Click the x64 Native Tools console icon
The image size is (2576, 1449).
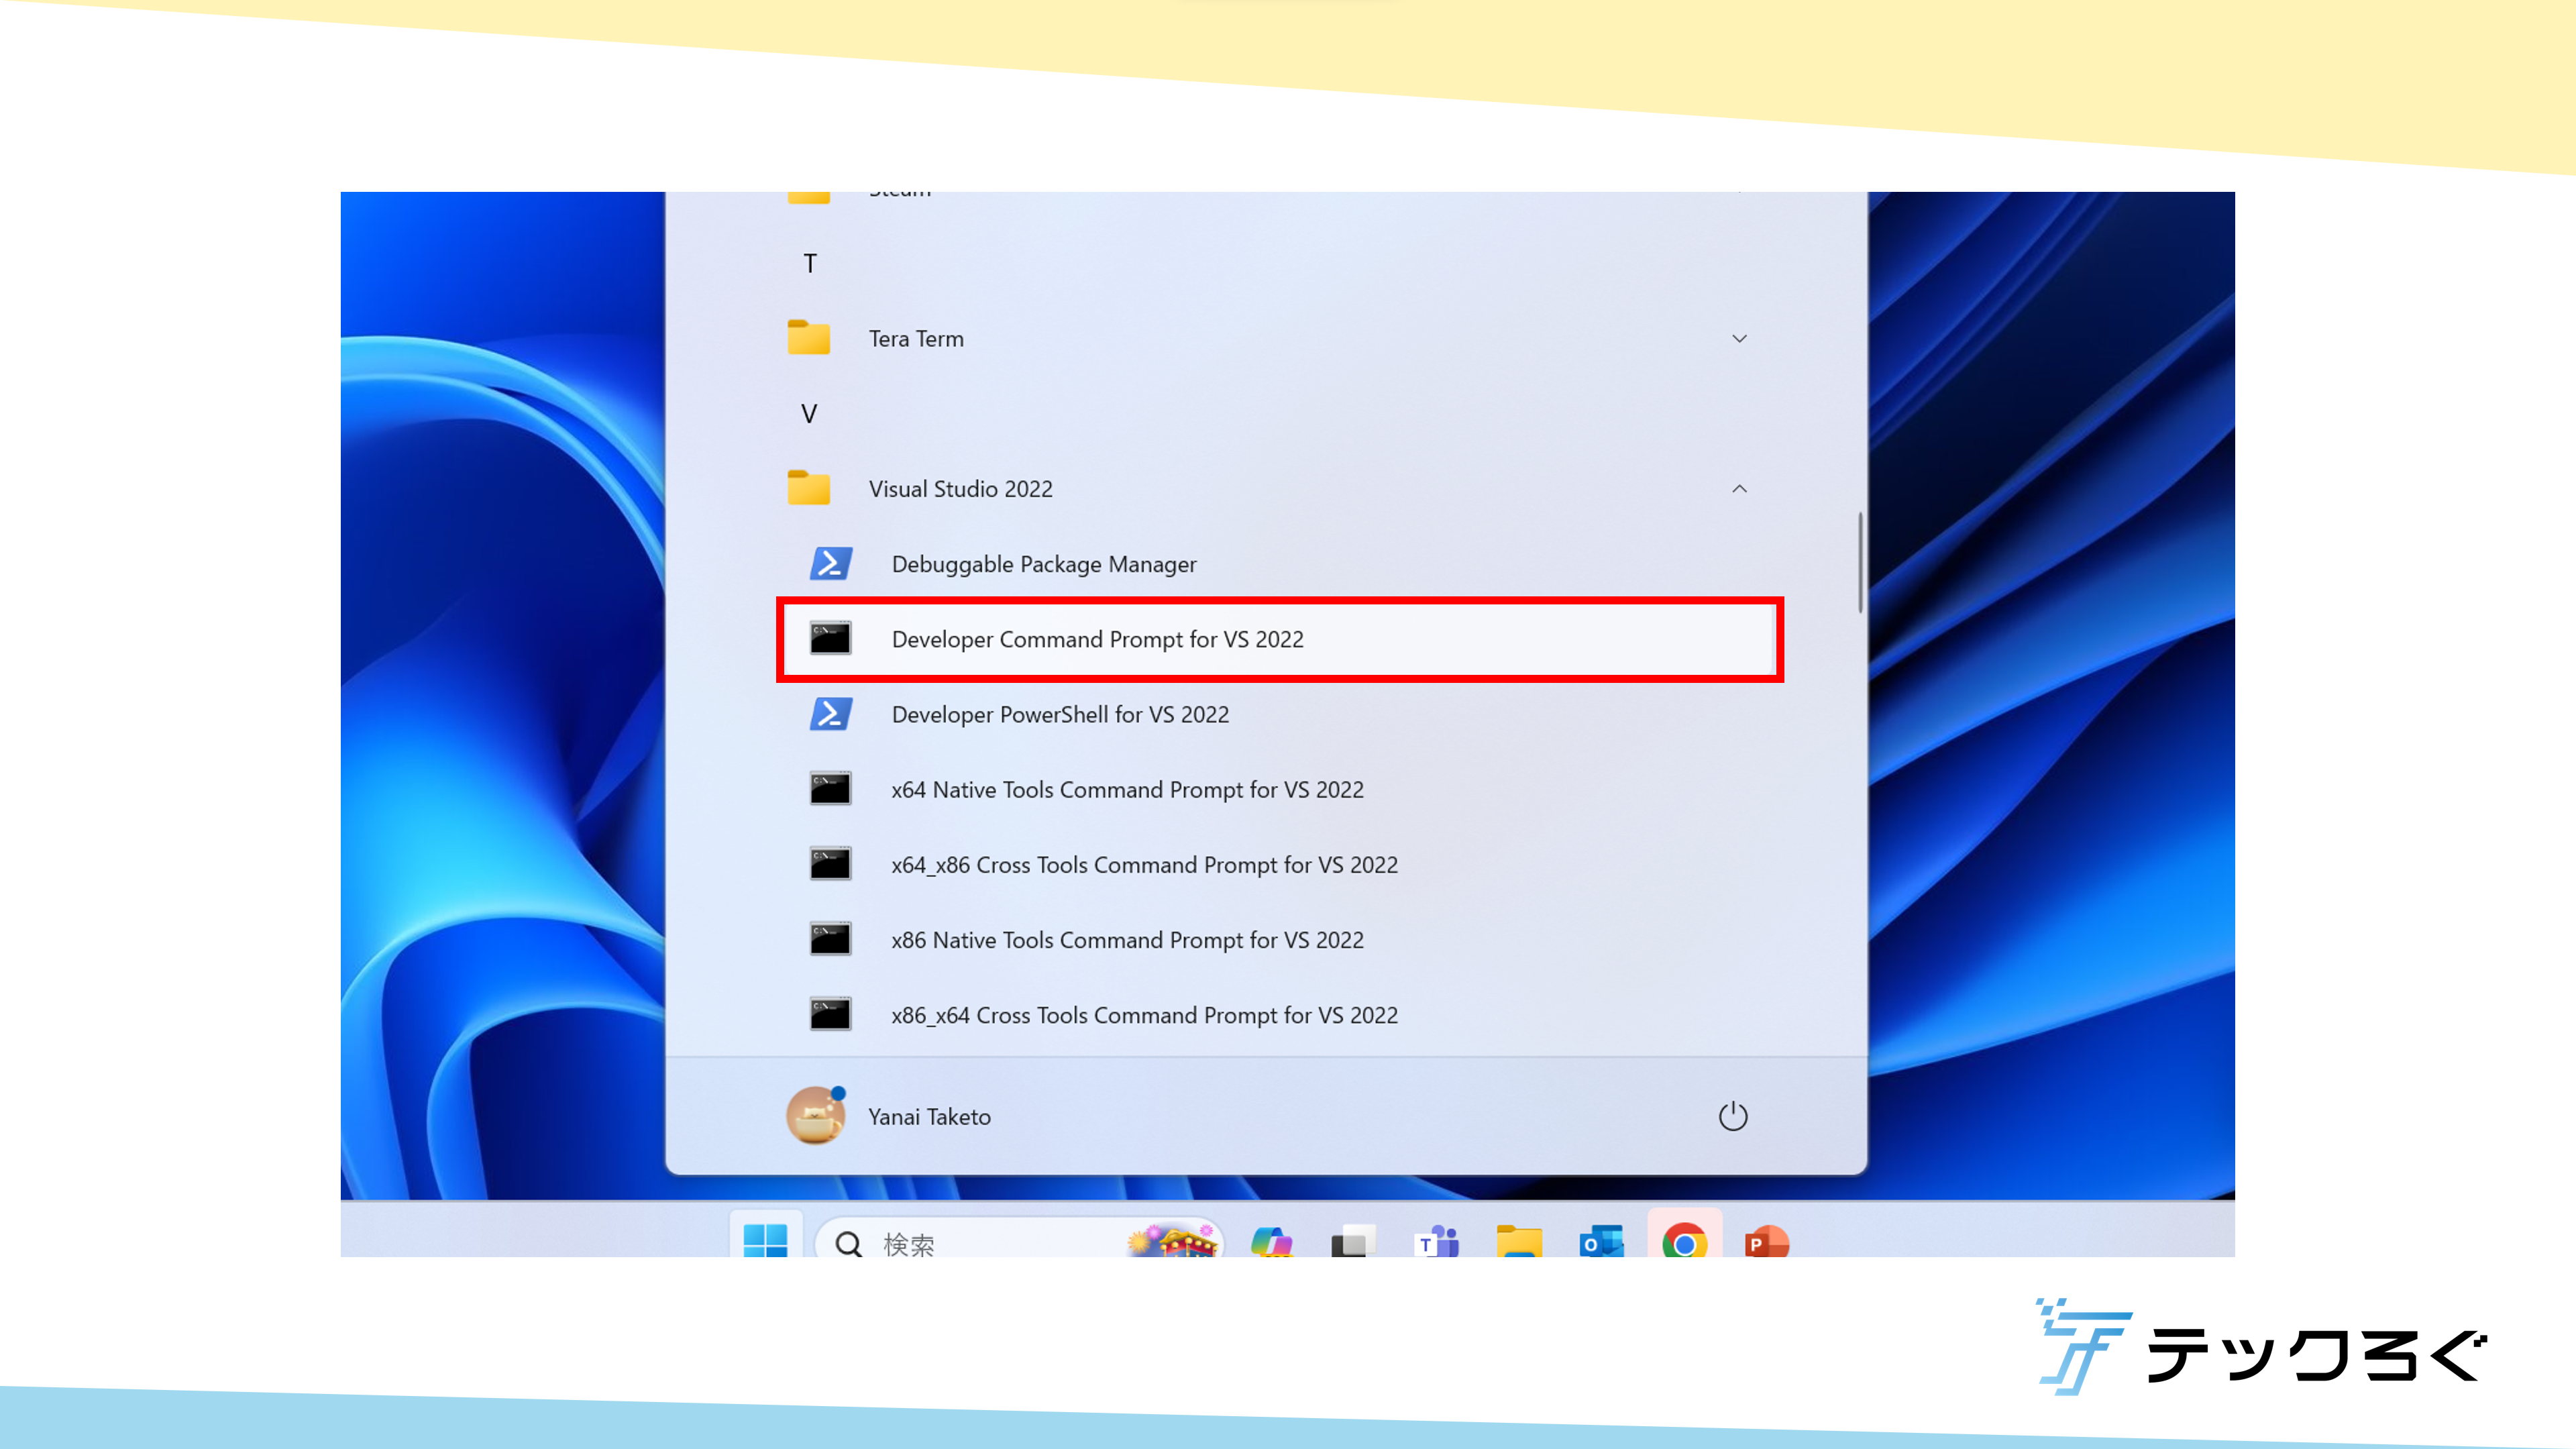pos(830,789)
